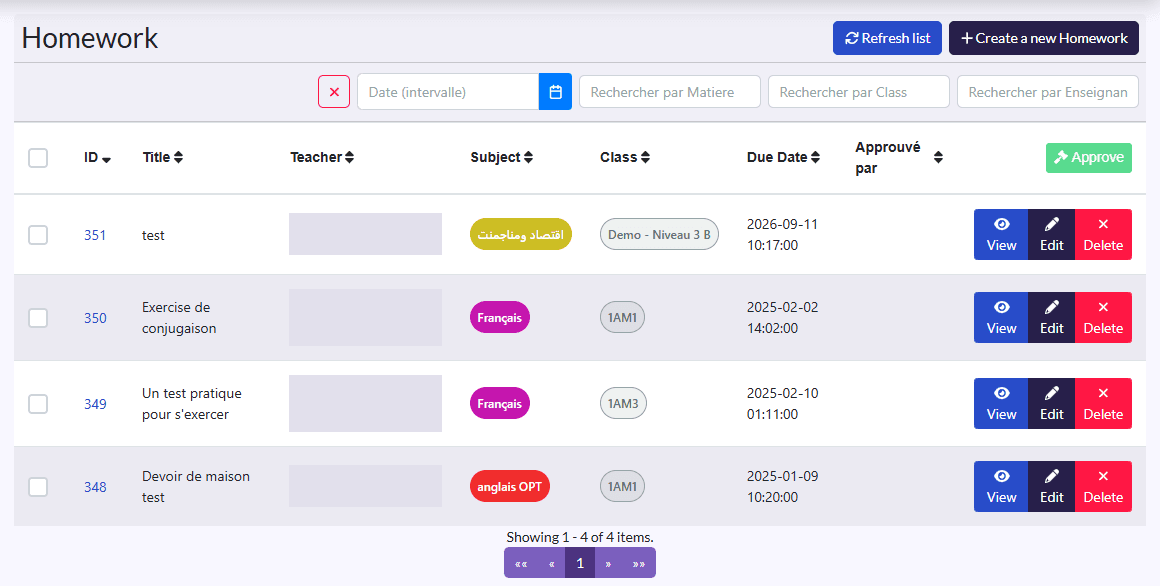This screenshot has width=1160, height=586.
Task: Click the Rechercher par Enseignant search box
Action: tap(1048, 92)
